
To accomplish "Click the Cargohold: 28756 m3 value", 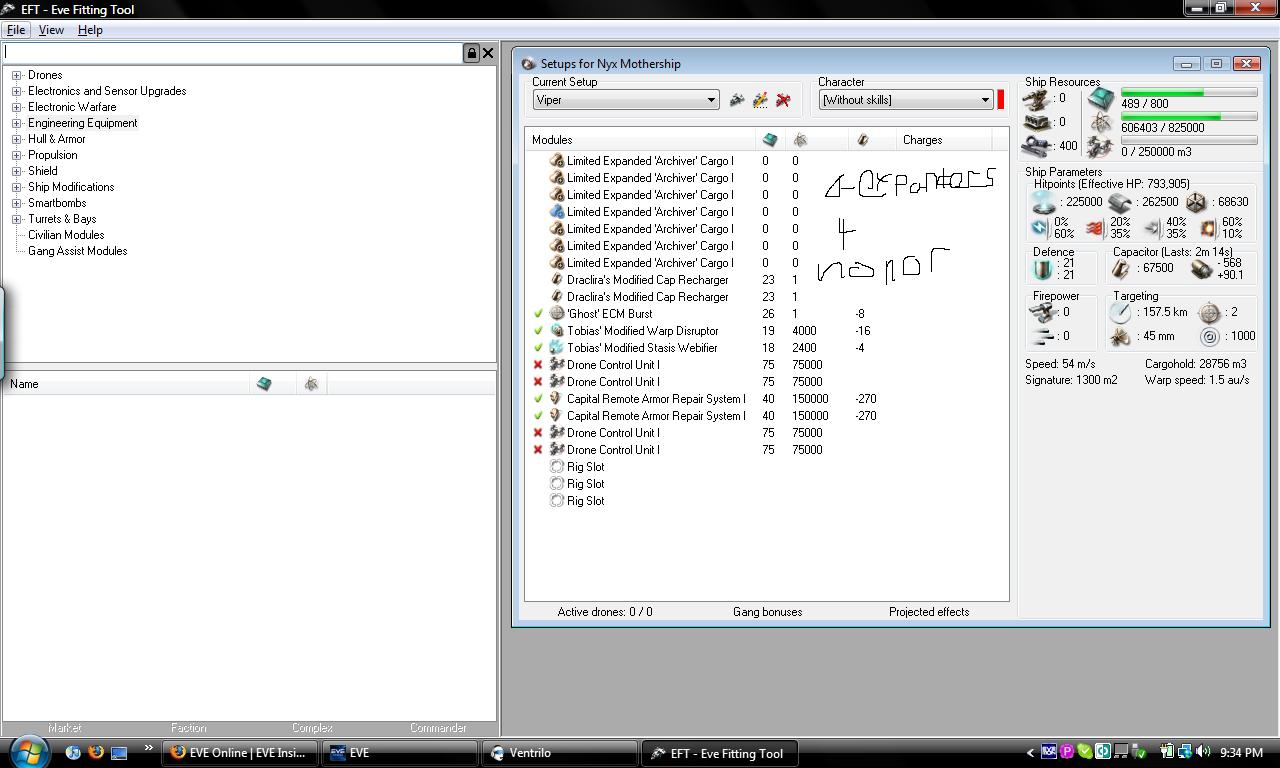I will point(1196,364).
